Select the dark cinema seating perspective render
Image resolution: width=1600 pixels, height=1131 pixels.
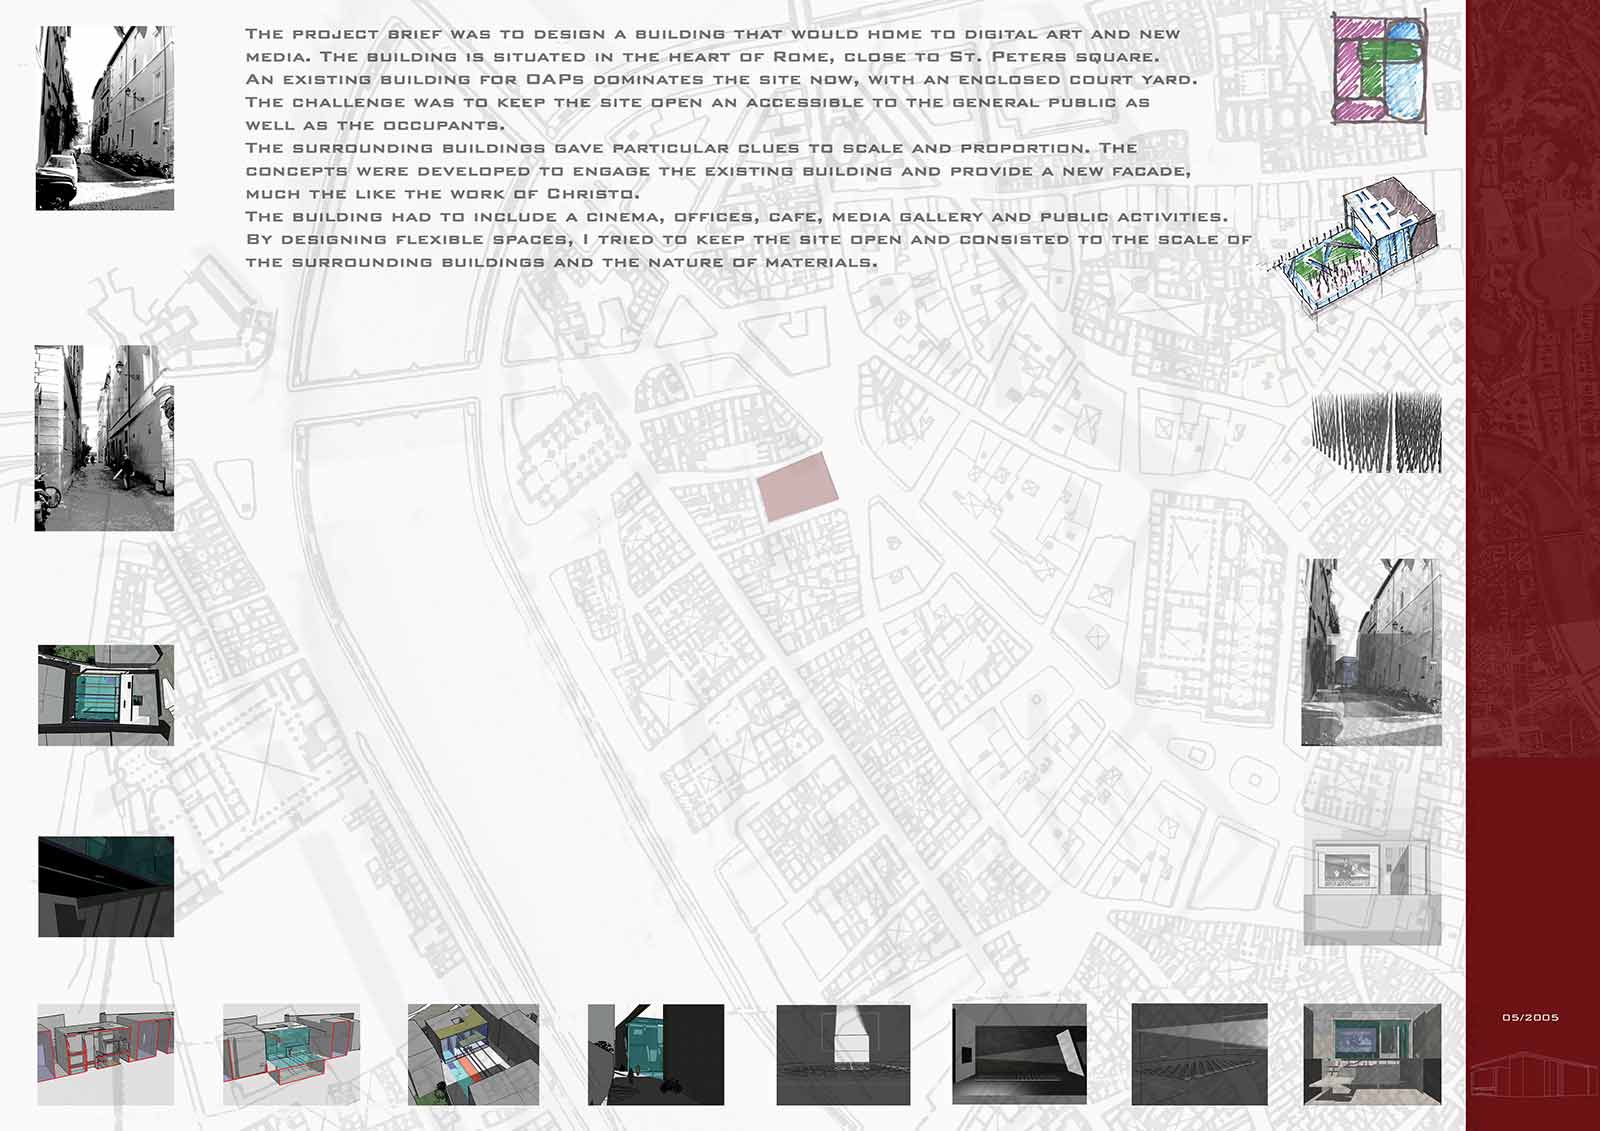point(1199,1055)
